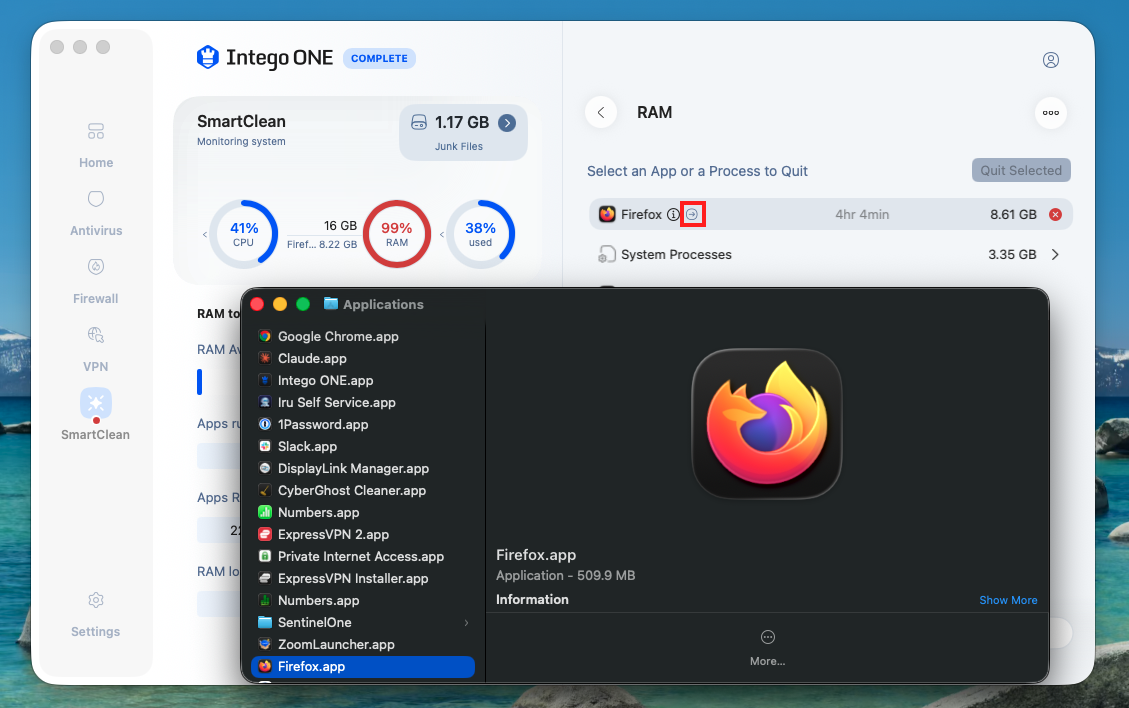The height and width of the screenshot is (708, 1129).
Task: Select the Firefox row in RAM list
Action: coord(831,215)
